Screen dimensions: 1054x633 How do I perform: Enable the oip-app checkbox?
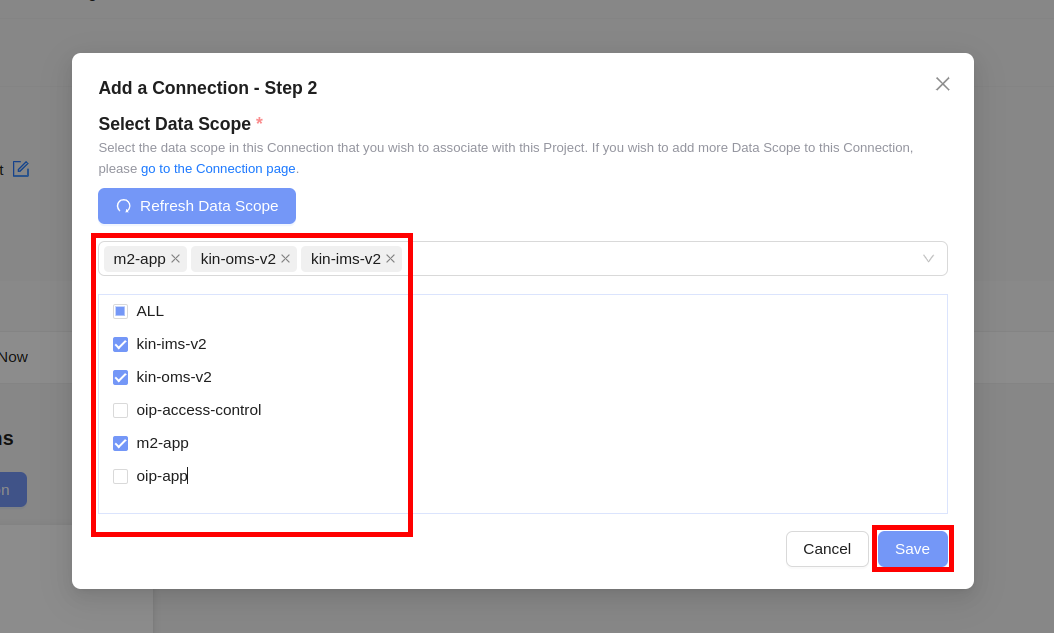[120, 476]
